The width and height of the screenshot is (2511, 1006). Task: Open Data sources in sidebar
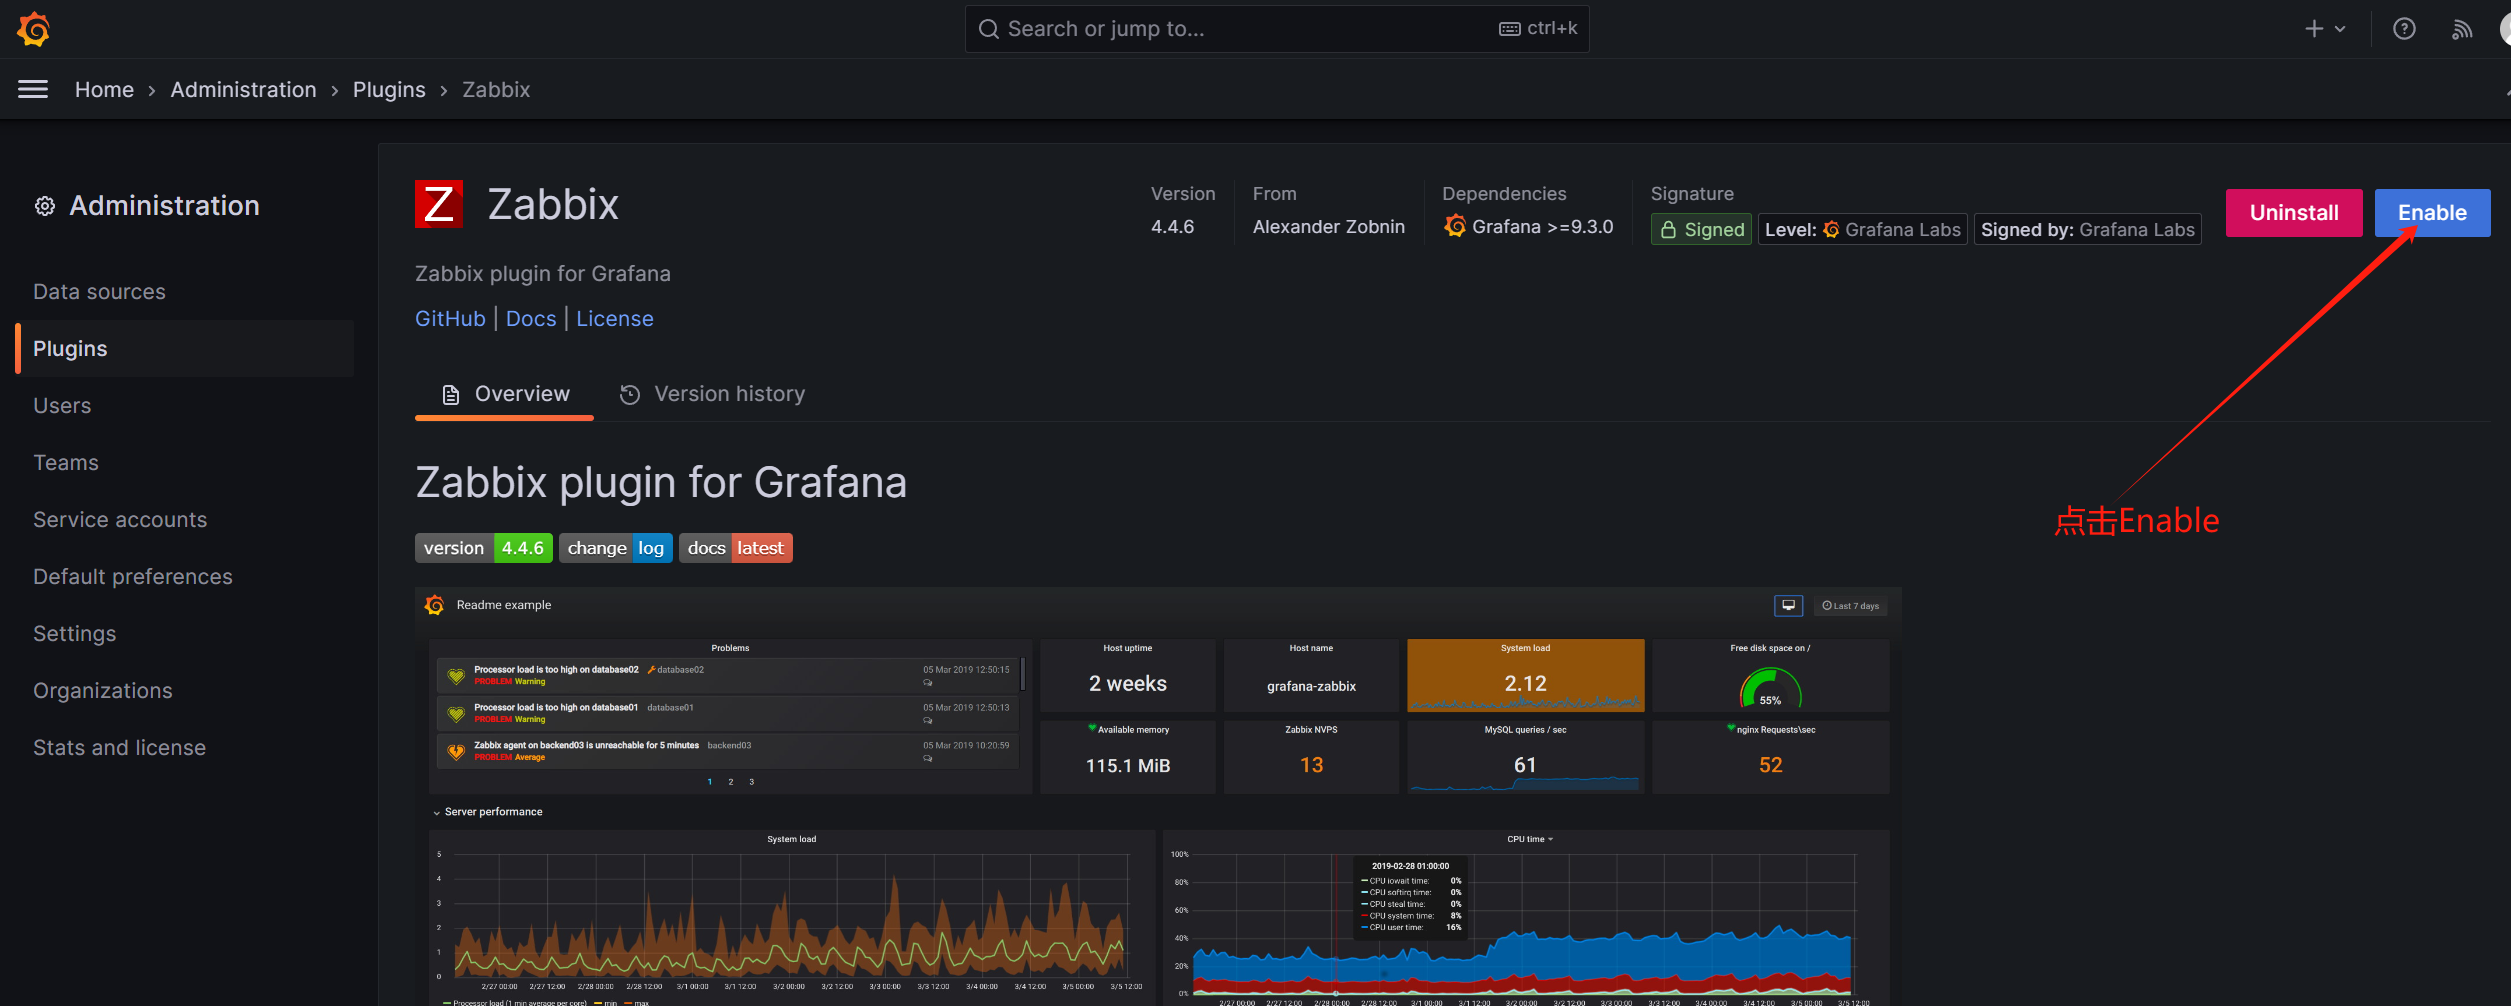[x=99, y=291]
